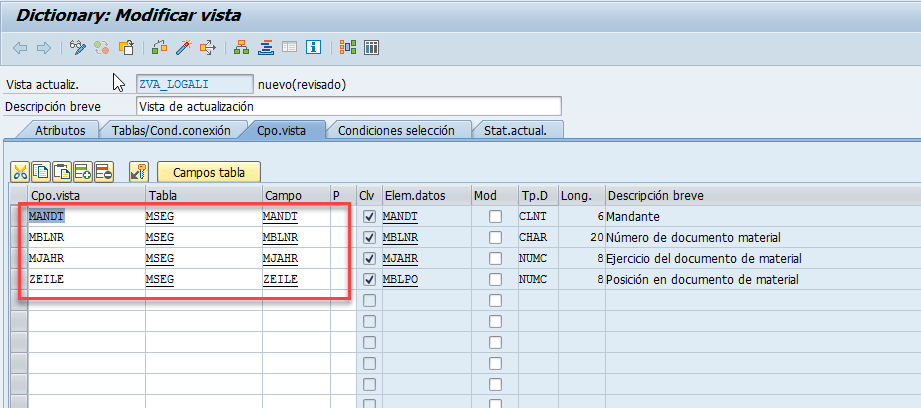
Task: Click the text Número de documento material
Action: pos(694,238)
